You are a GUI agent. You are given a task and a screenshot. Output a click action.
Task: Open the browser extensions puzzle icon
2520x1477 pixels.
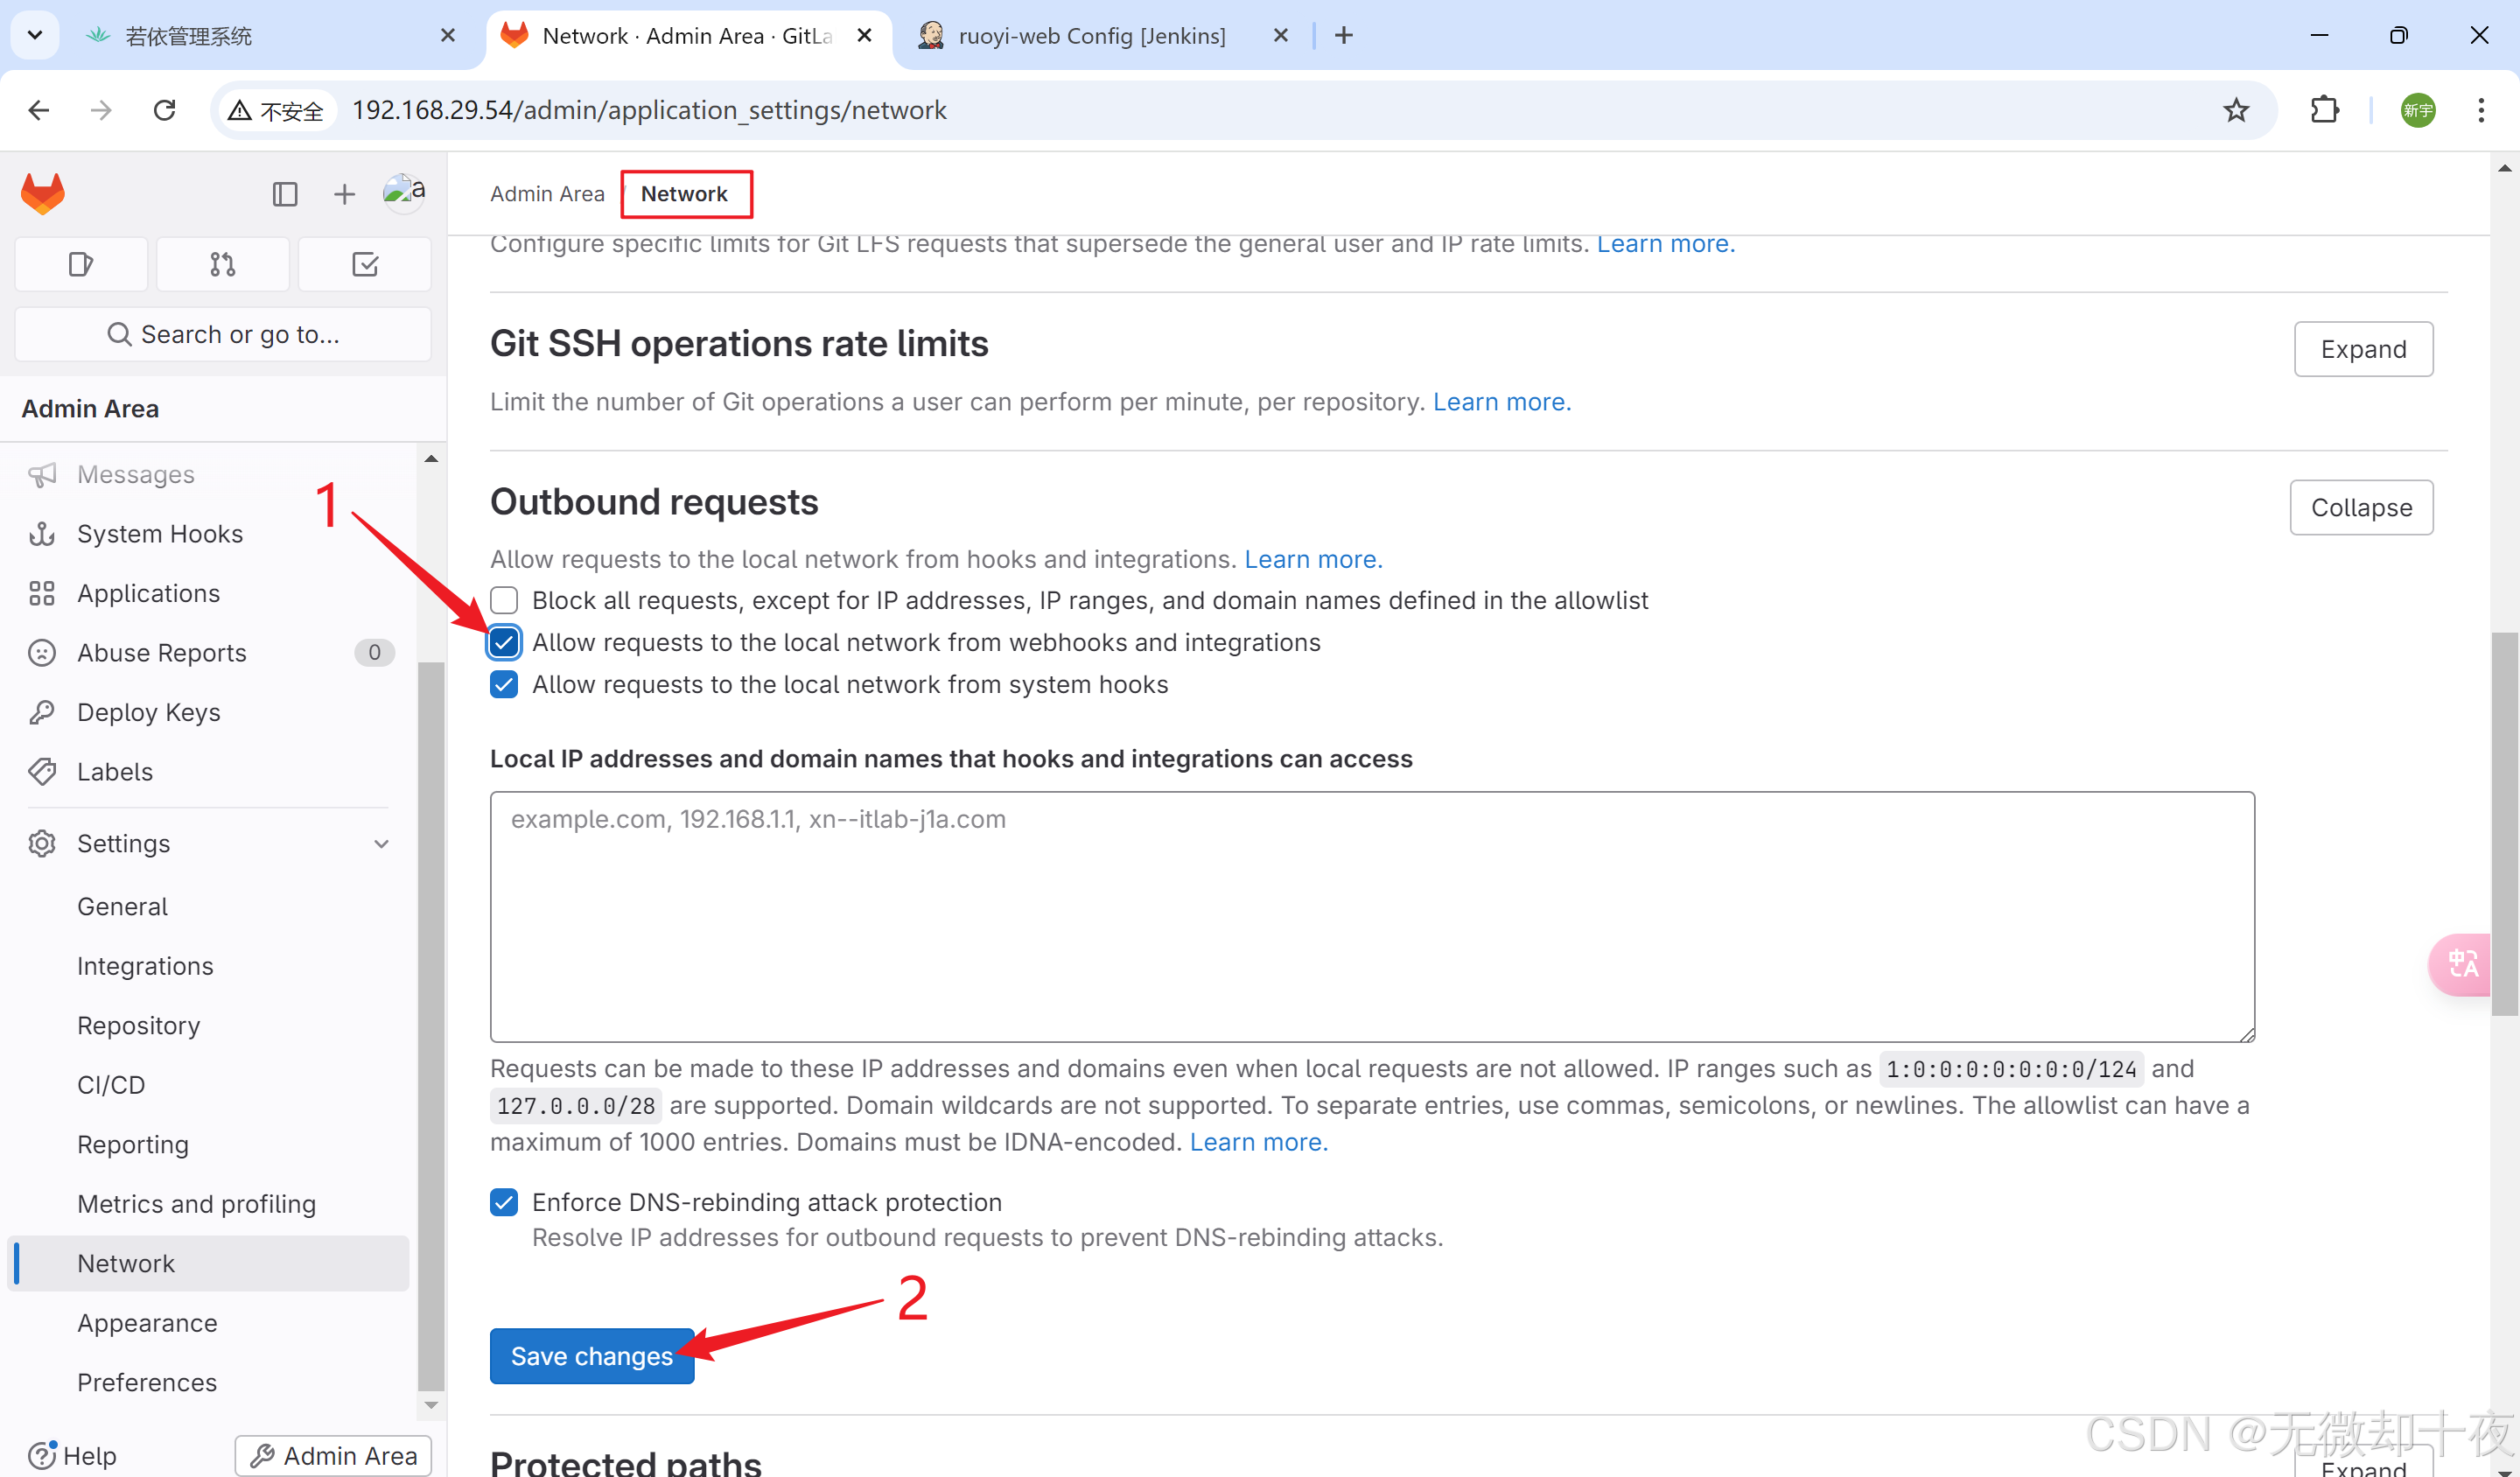2325,110
